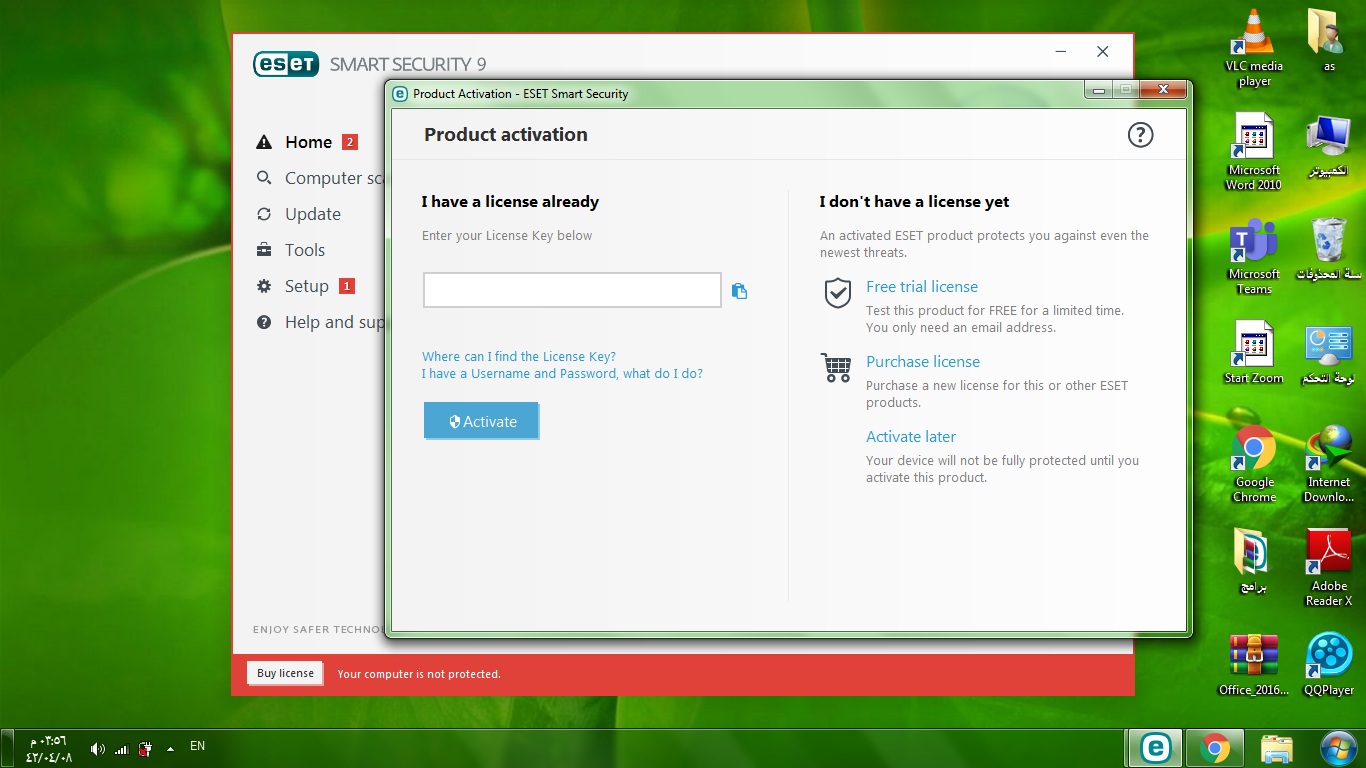Click the Update refresh arrows icon
1366x768 pixels.
[x=264, y=214]
